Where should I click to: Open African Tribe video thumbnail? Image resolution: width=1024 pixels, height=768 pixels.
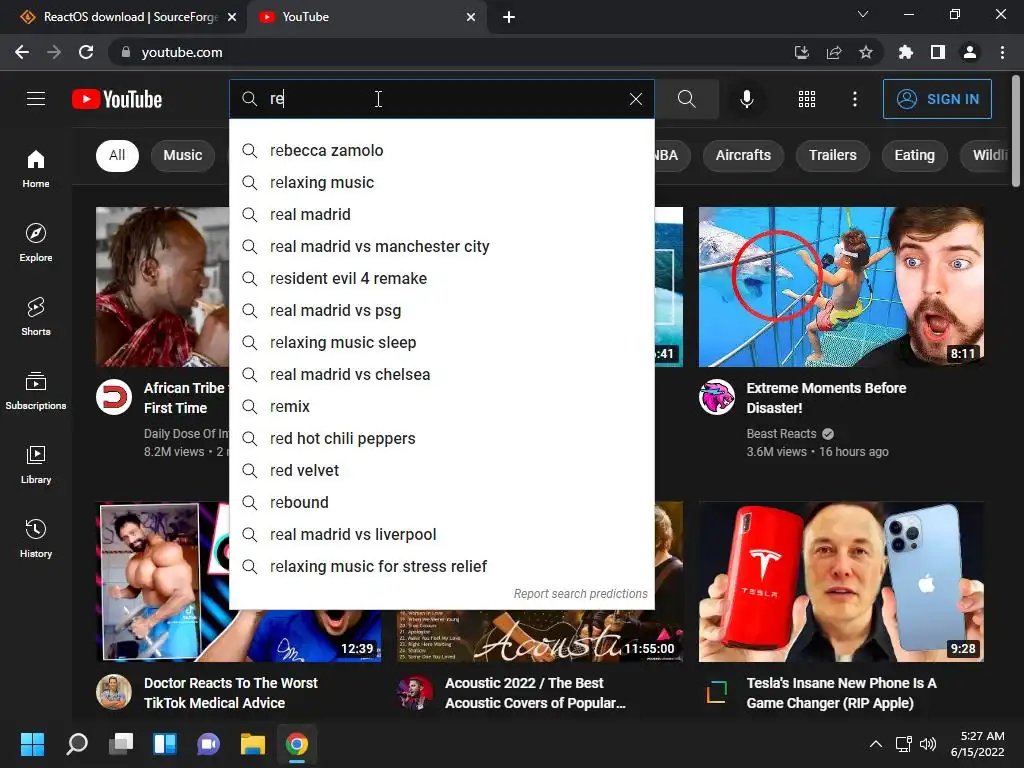point(163,287)
